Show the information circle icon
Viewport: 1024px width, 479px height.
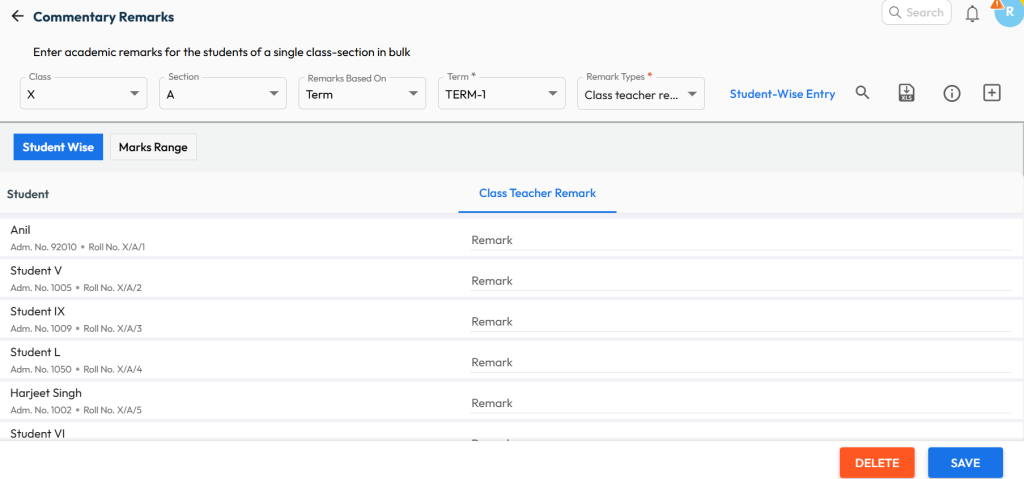[x=952, y=93]
